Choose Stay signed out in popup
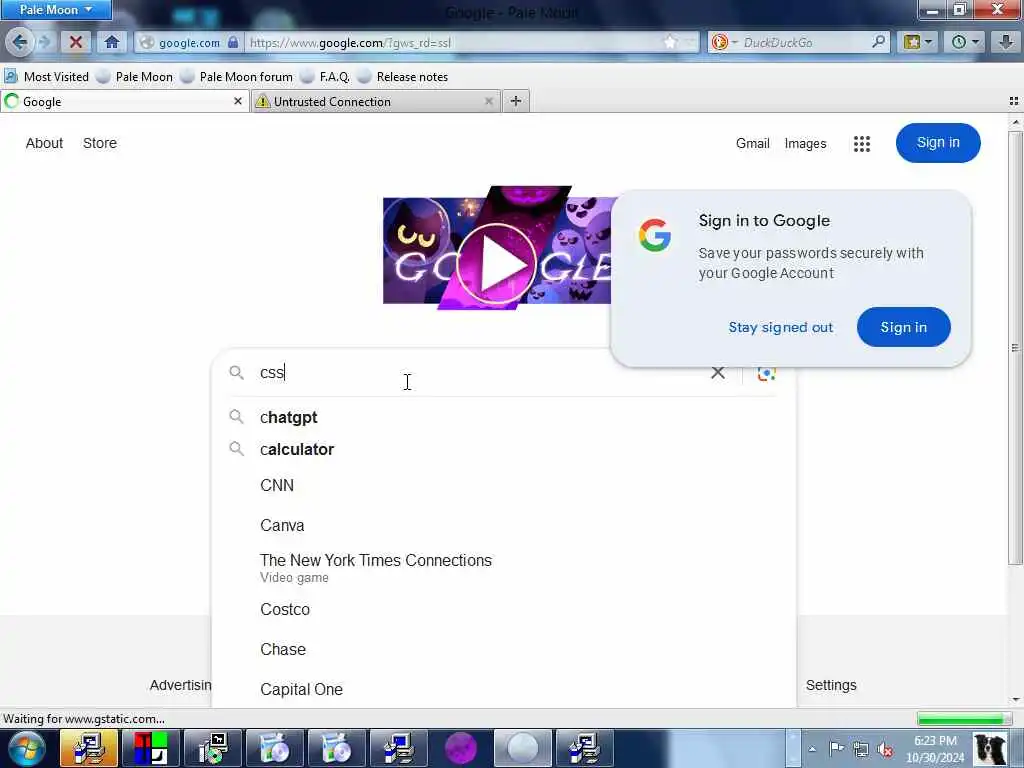 pos(780,327)
